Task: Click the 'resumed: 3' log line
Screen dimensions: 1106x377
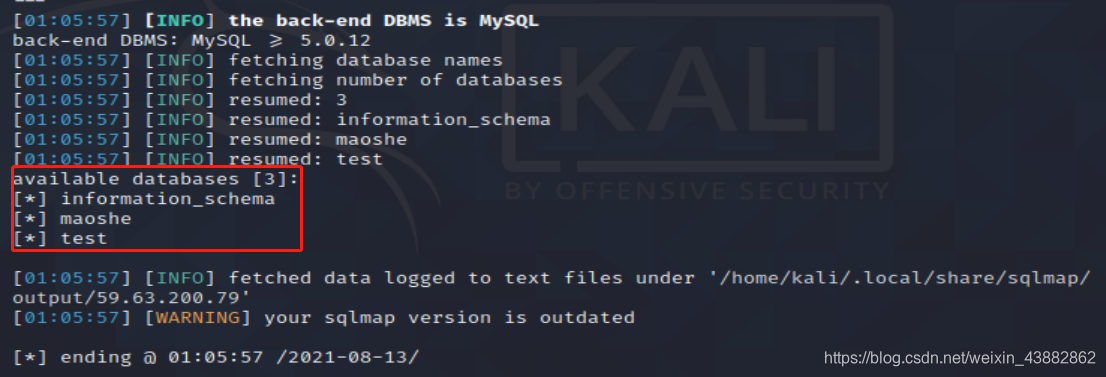Action: tap(180, 100)
